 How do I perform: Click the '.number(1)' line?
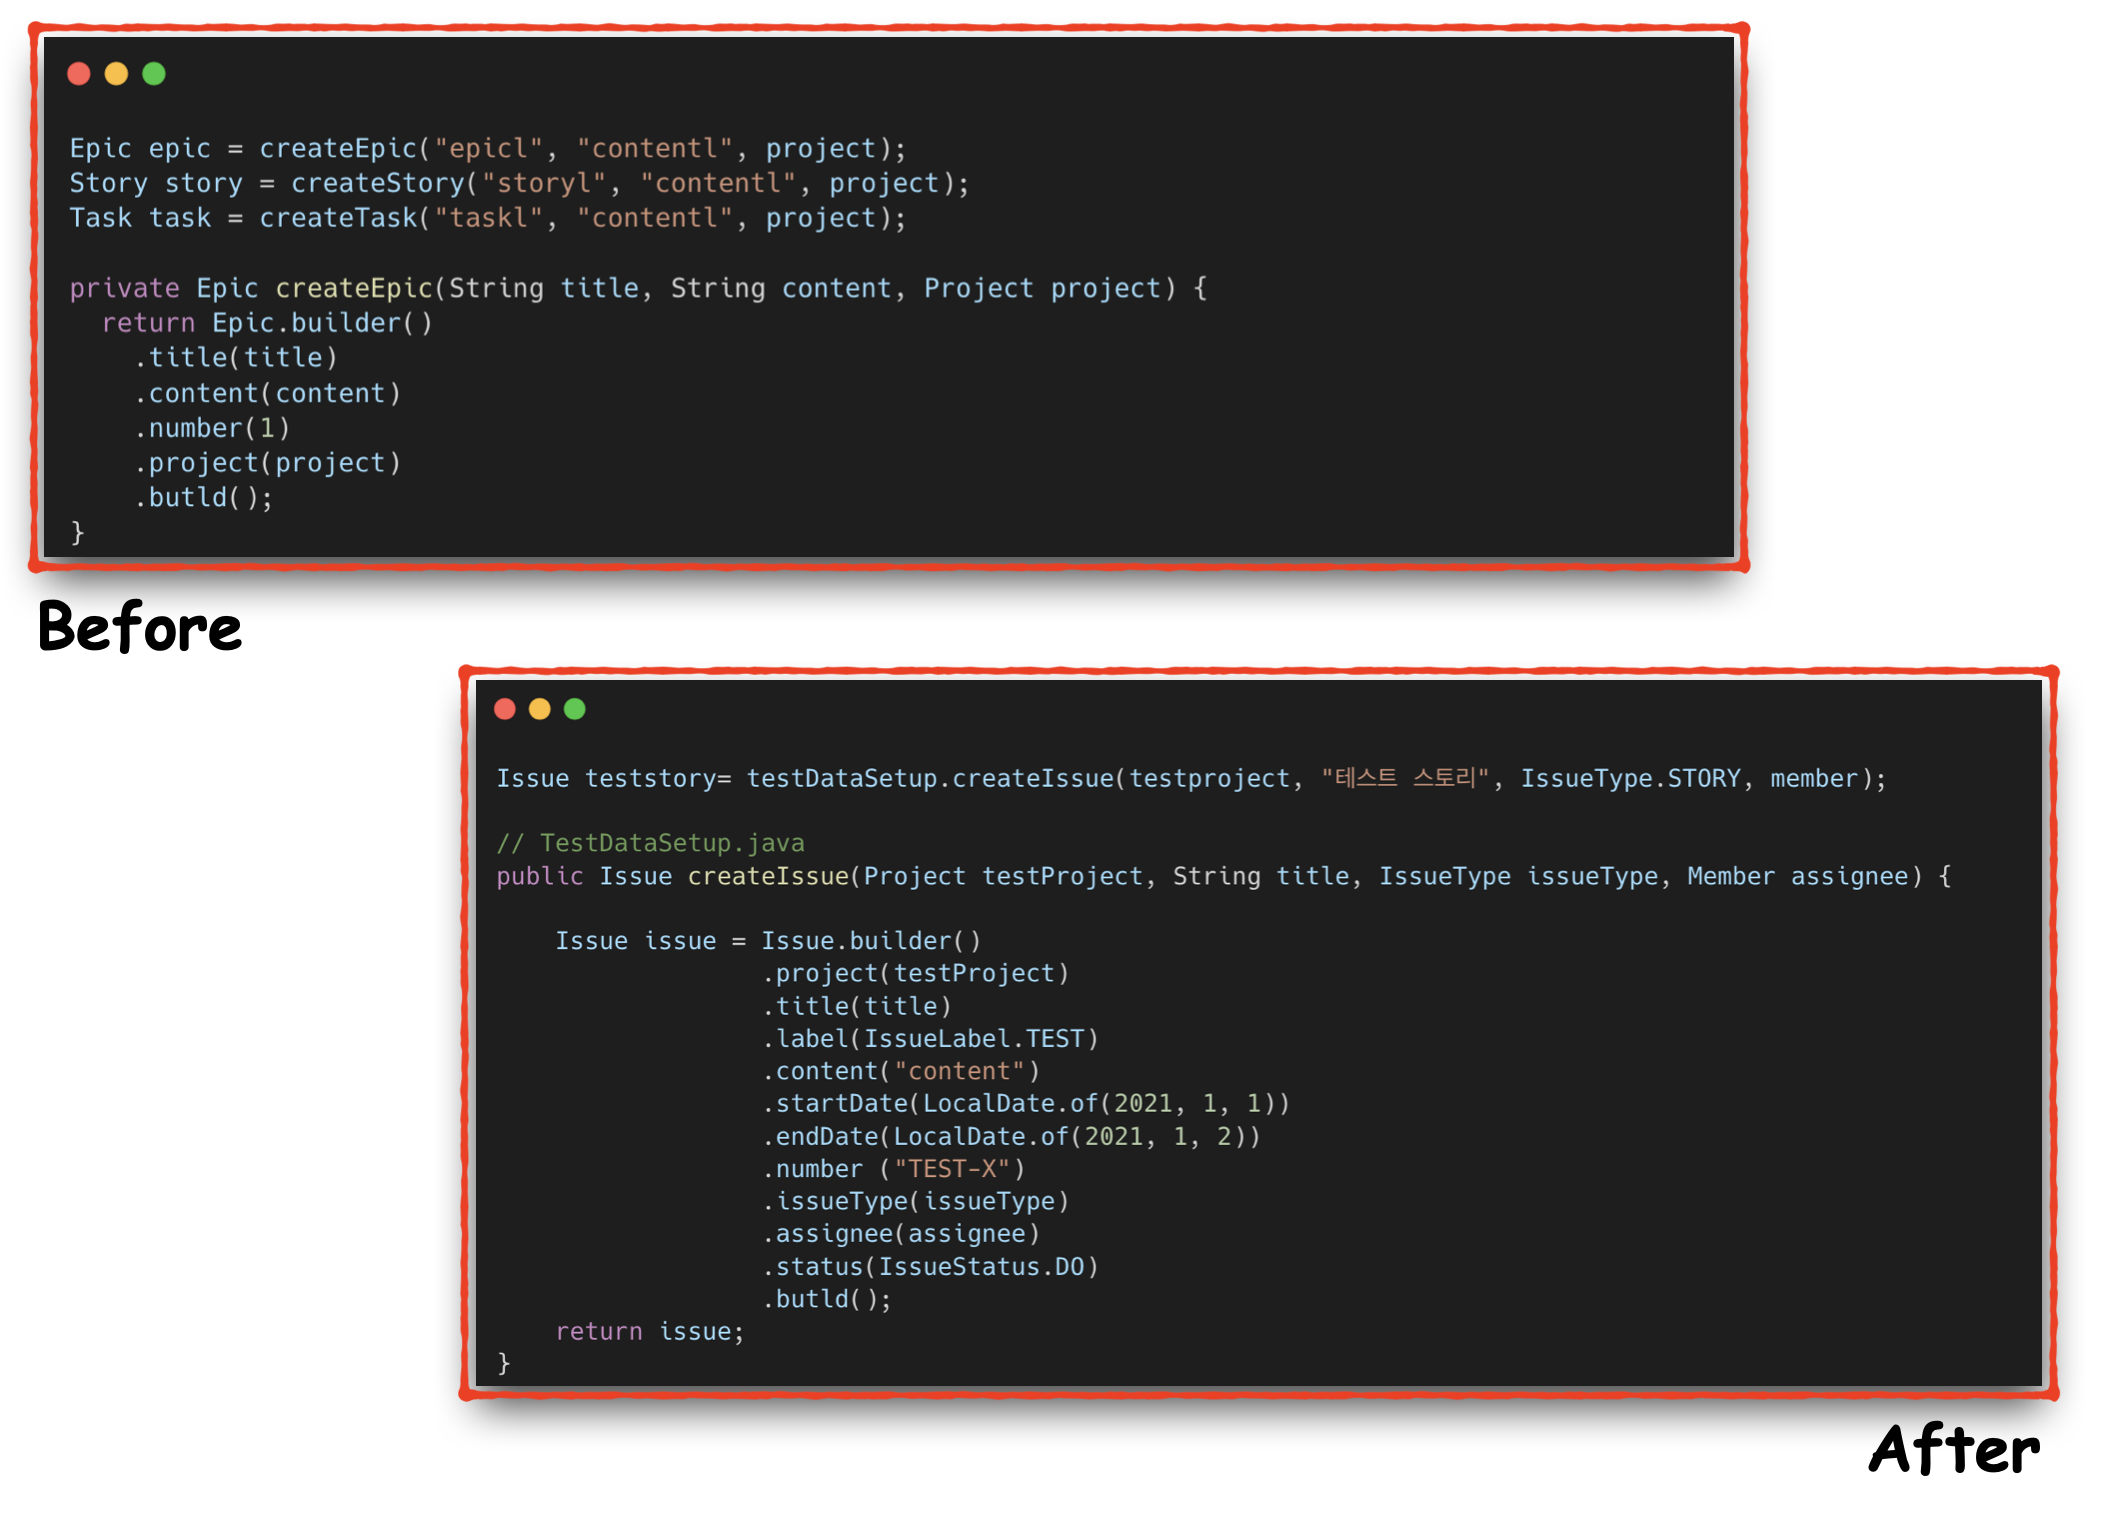point(212,429)
